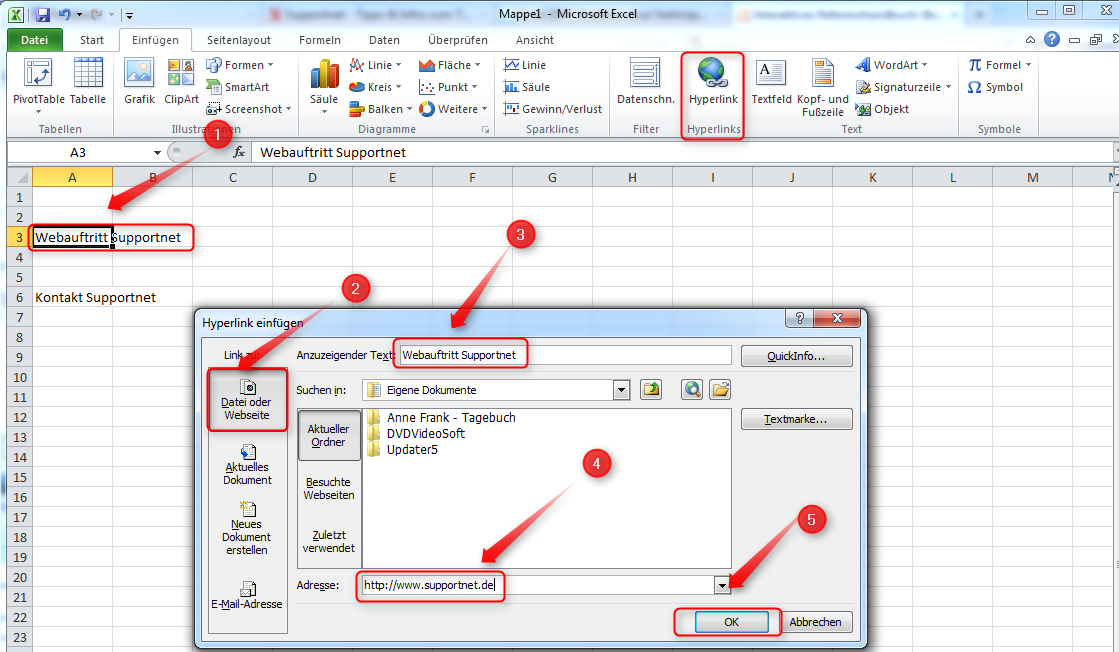Image resolution: width=1119 pixels, height=652 pixels.
Task: Insert a Säule sparkline
Action: (527, 87)
